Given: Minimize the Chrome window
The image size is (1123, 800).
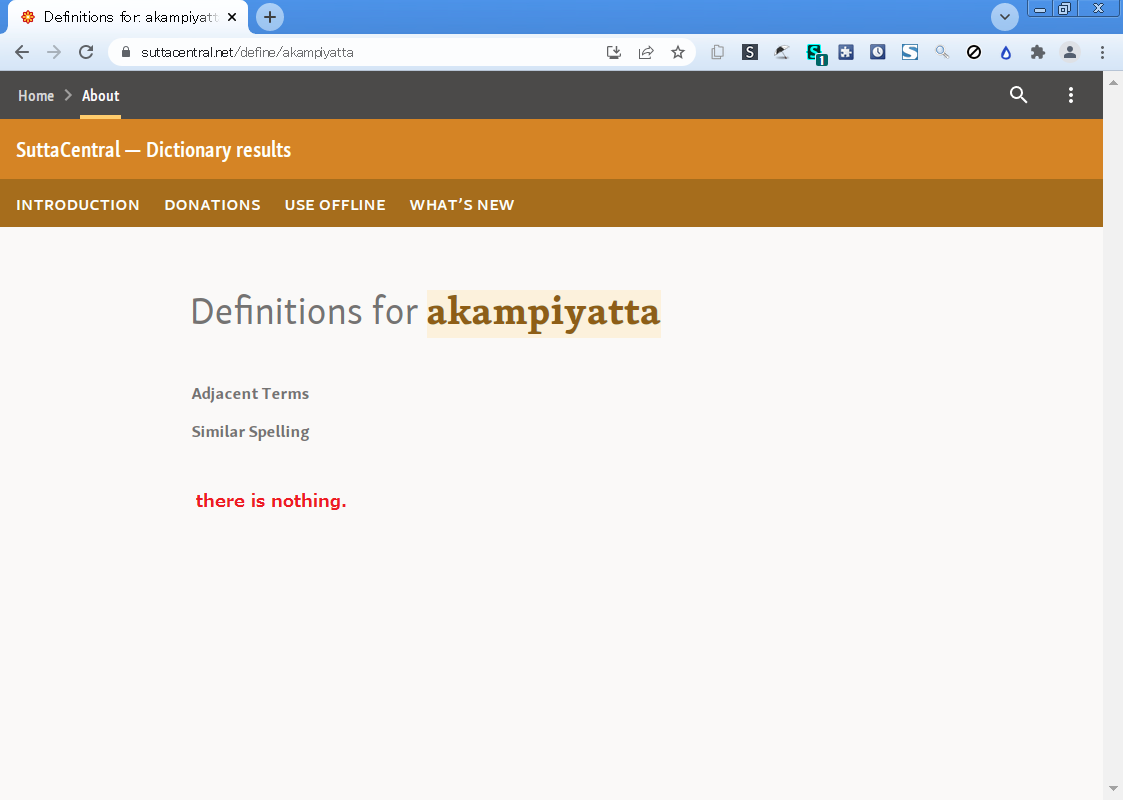Looking at the screenshot, I should point(1040,9).
